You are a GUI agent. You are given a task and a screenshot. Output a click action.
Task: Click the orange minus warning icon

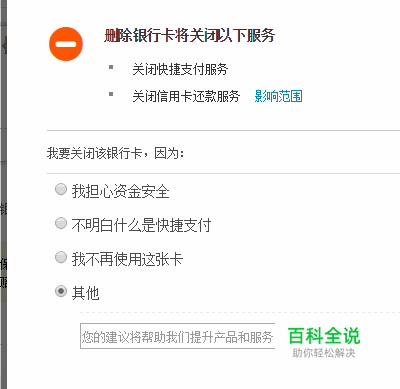pyautogui.click(x=66, y=44)
